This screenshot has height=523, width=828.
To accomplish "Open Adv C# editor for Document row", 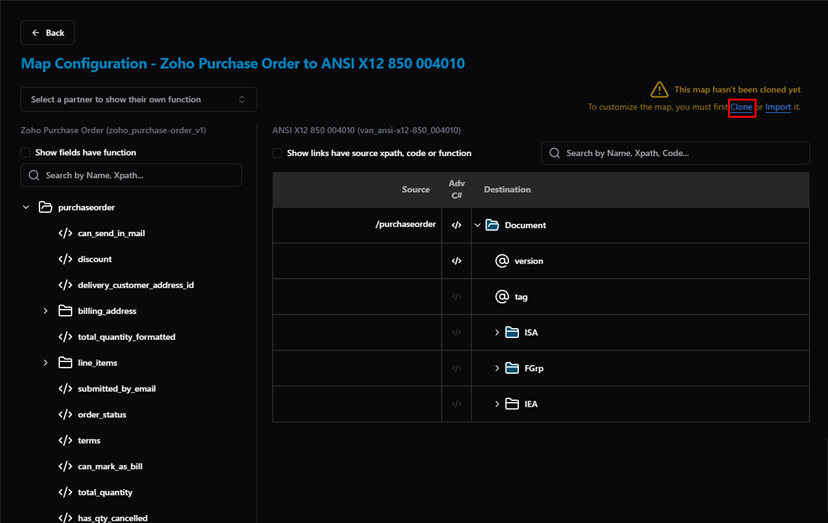I will pos(456,225).
